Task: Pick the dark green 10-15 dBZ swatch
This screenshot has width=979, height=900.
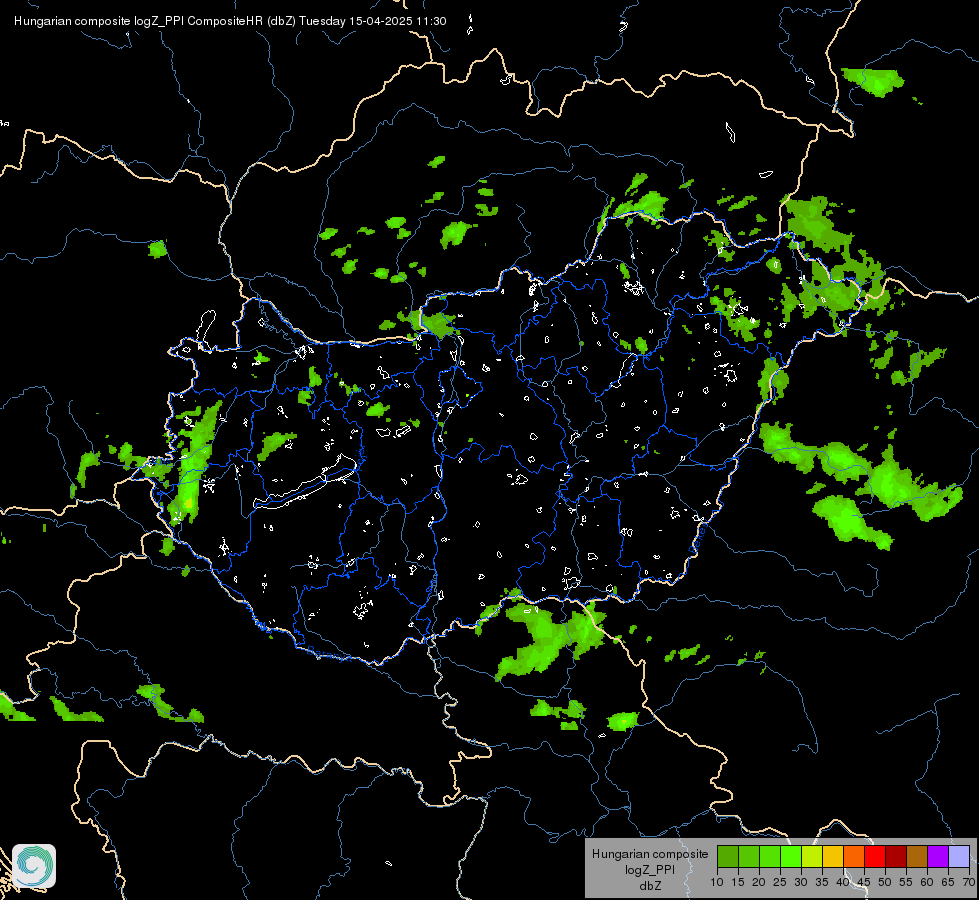Action: point(728,856)
